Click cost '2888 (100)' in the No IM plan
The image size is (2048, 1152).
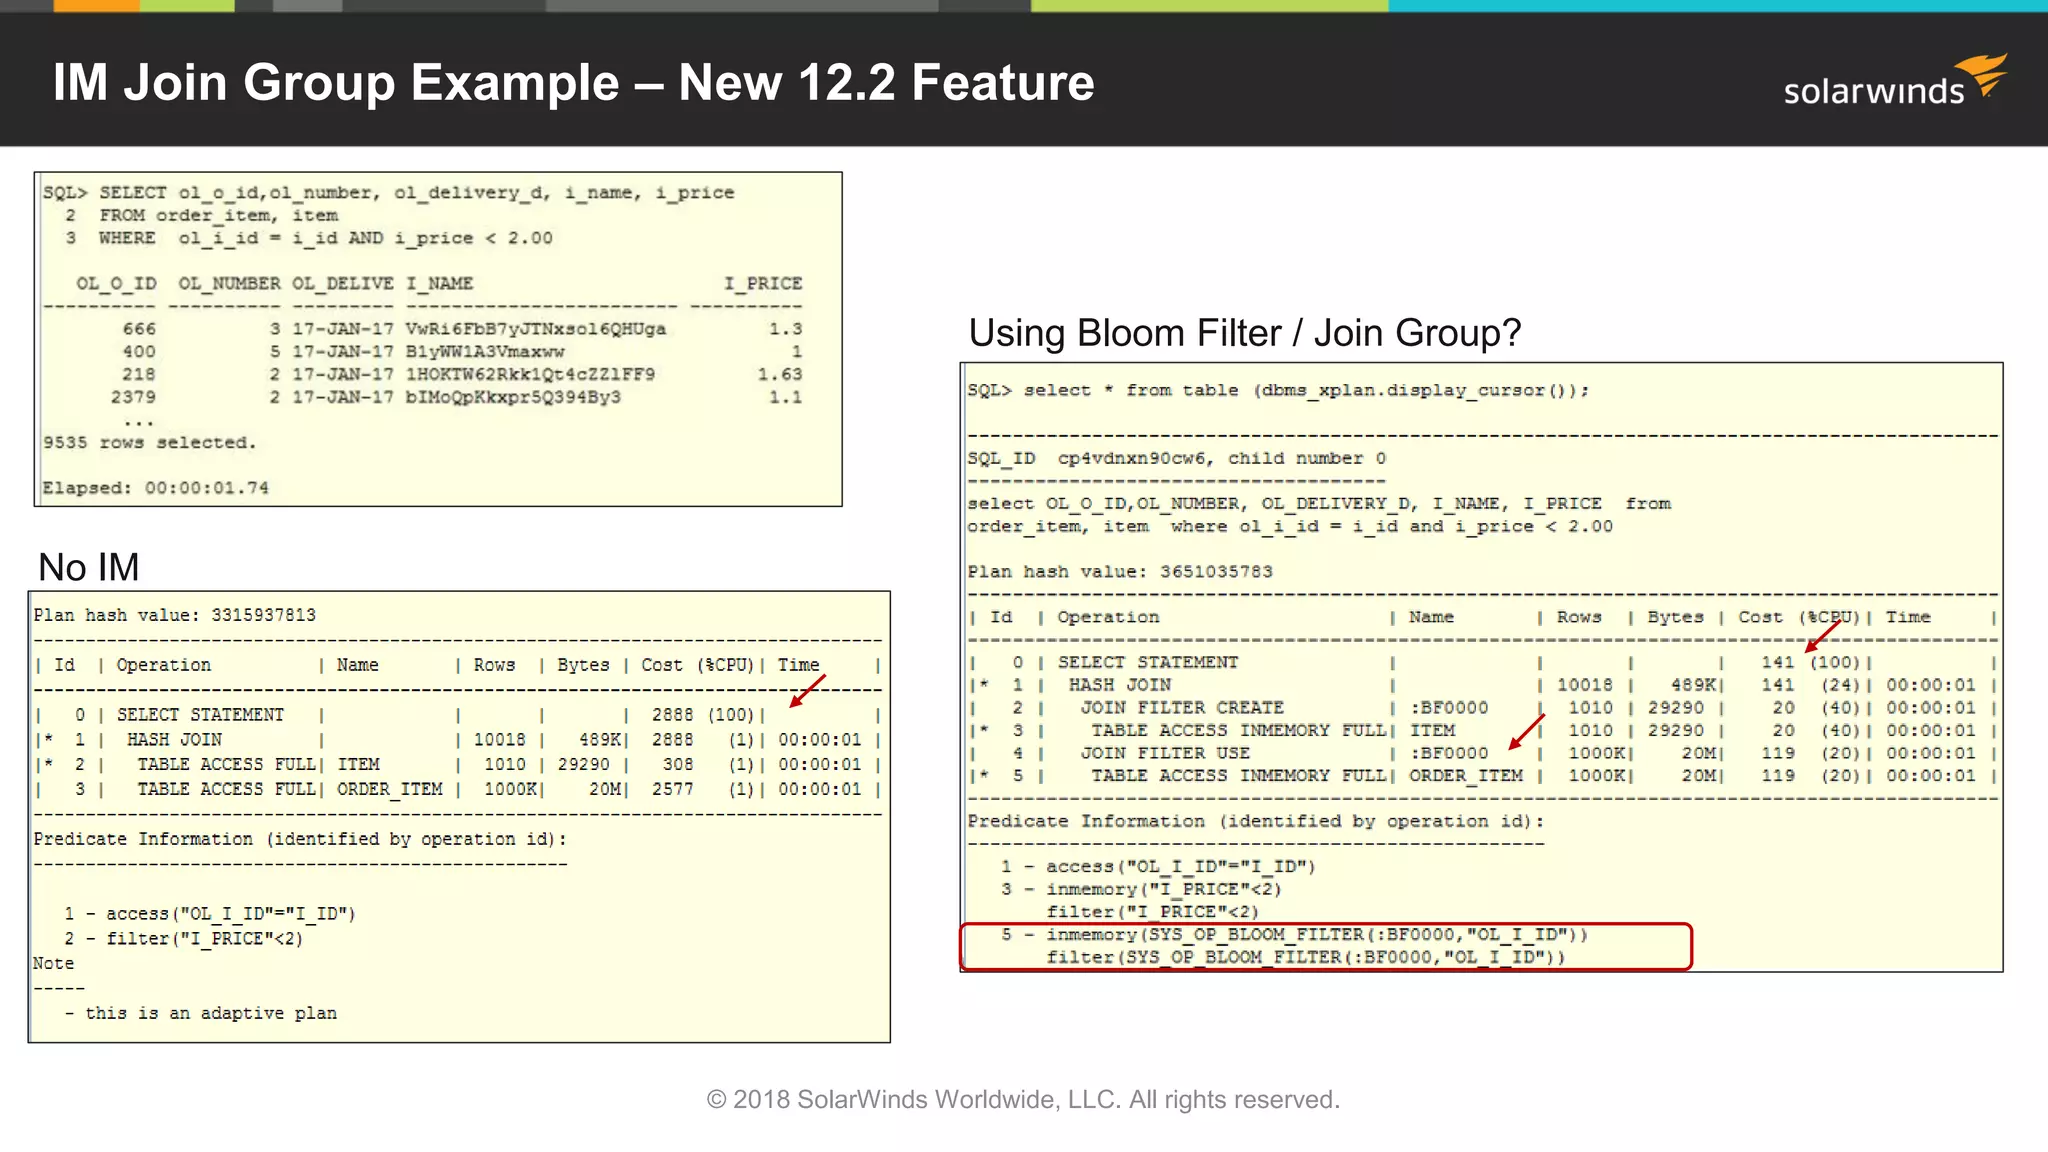[702, 715]
